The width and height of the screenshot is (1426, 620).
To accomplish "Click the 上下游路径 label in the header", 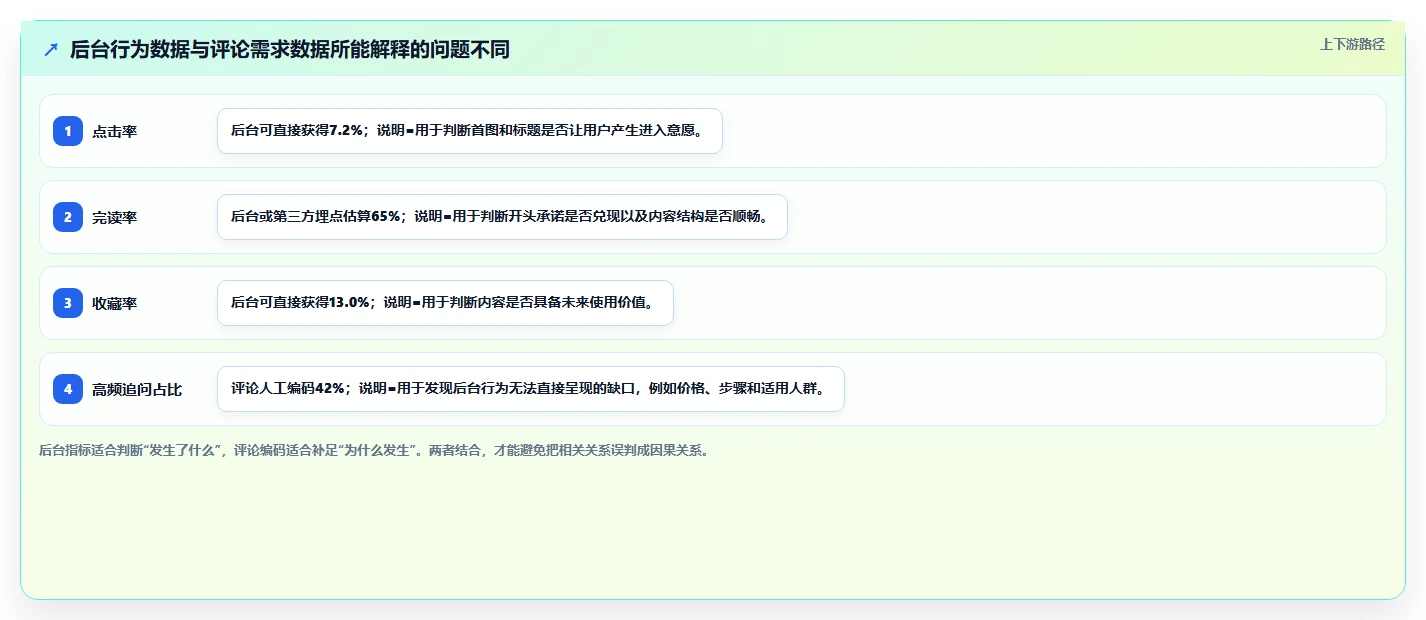I will [1352, 44].
